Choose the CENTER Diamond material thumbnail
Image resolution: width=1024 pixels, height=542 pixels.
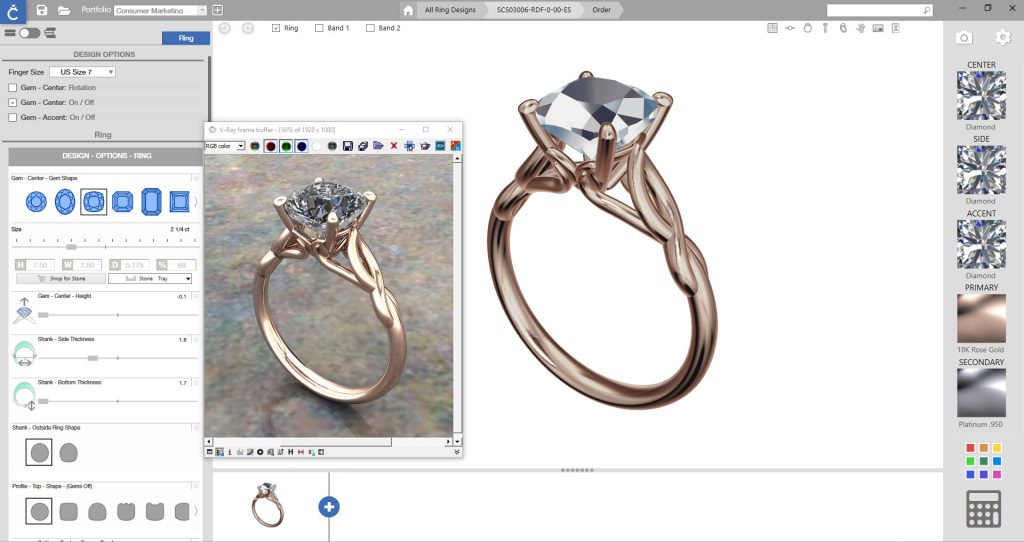tap(981, 96)
